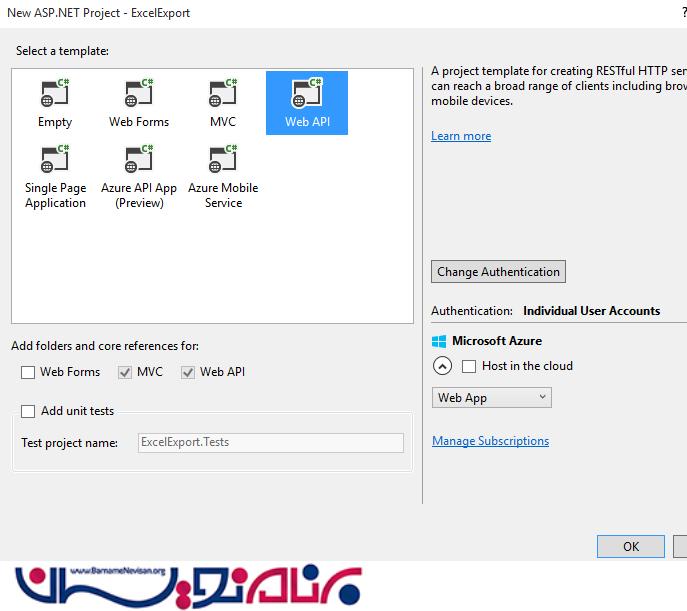The height and width of the screenshot is (611, 687).
Task: Click the 'Microsoft Azure' heading text
Action: click(x=497, y=341)
